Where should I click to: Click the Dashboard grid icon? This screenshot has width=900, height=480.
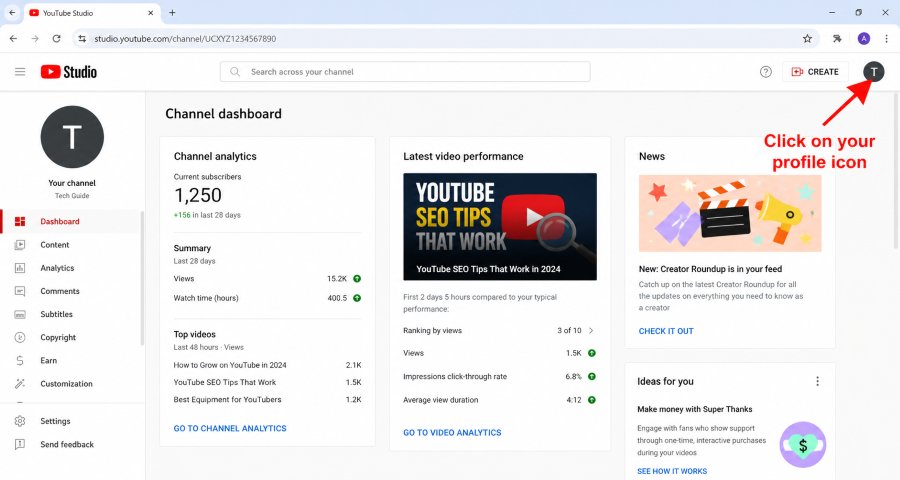[x=20, y=222]
